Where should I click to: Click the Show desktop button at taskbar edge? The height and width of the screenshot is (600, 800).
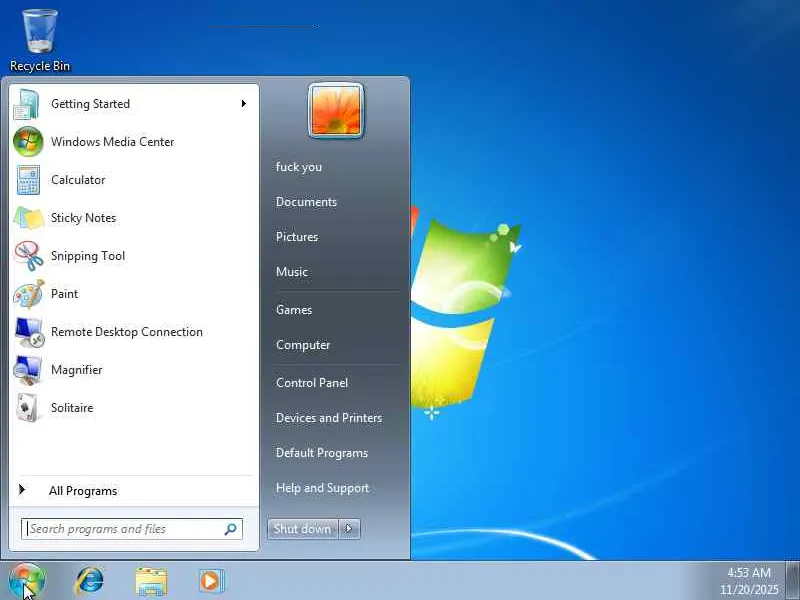[793, 581]
